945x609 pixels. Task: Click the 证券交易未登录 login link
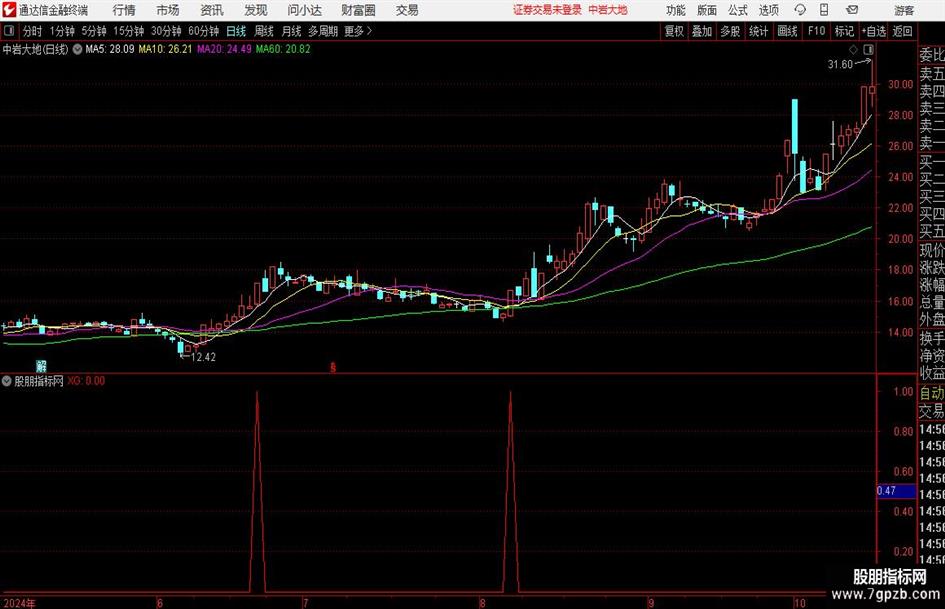pos(547,10)
